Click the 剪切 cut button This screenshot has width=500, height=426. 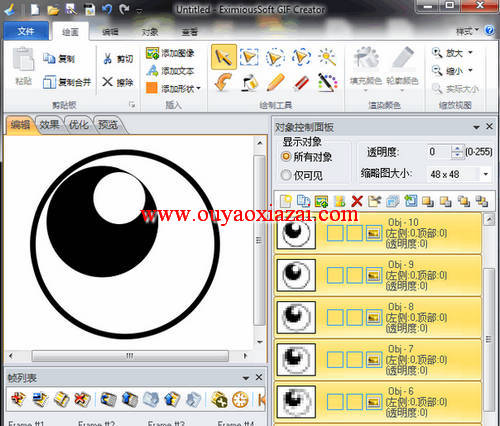click(118, 59)
